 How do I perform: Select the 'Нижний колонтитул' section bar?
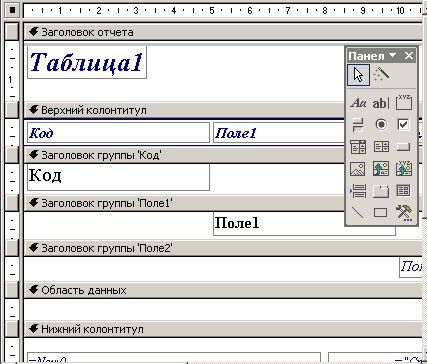click(223, 329)
